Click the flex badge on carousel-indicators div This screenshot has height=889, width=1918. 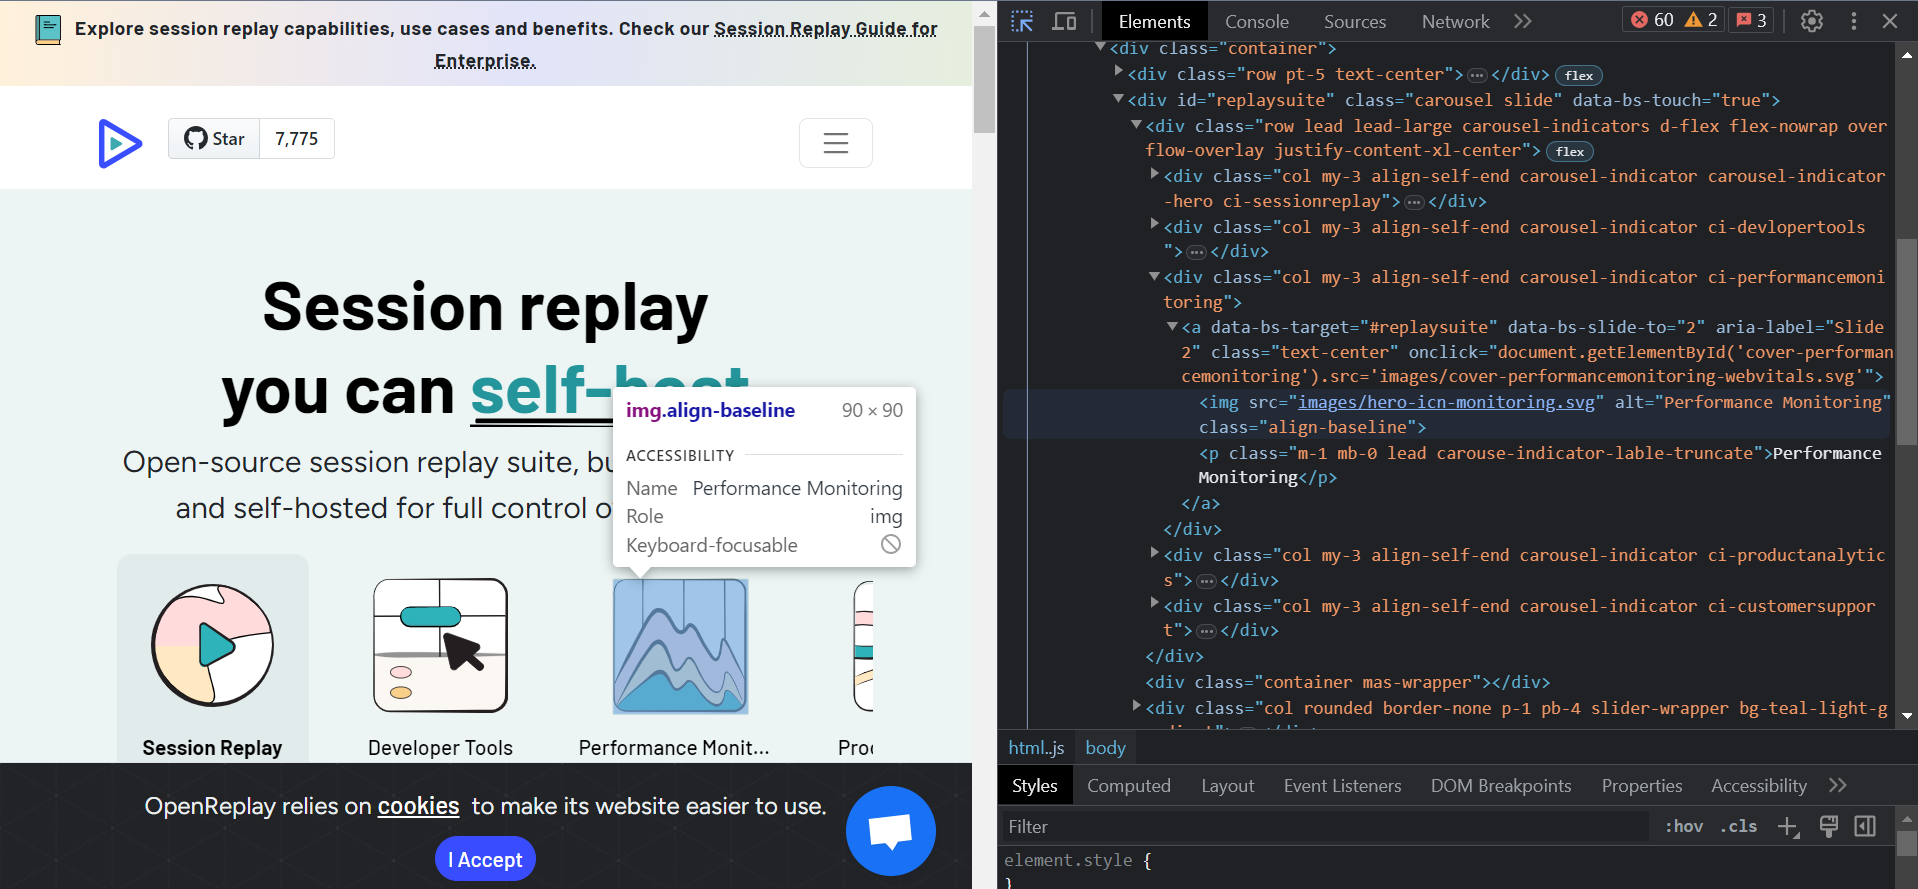click(1570, 151)
